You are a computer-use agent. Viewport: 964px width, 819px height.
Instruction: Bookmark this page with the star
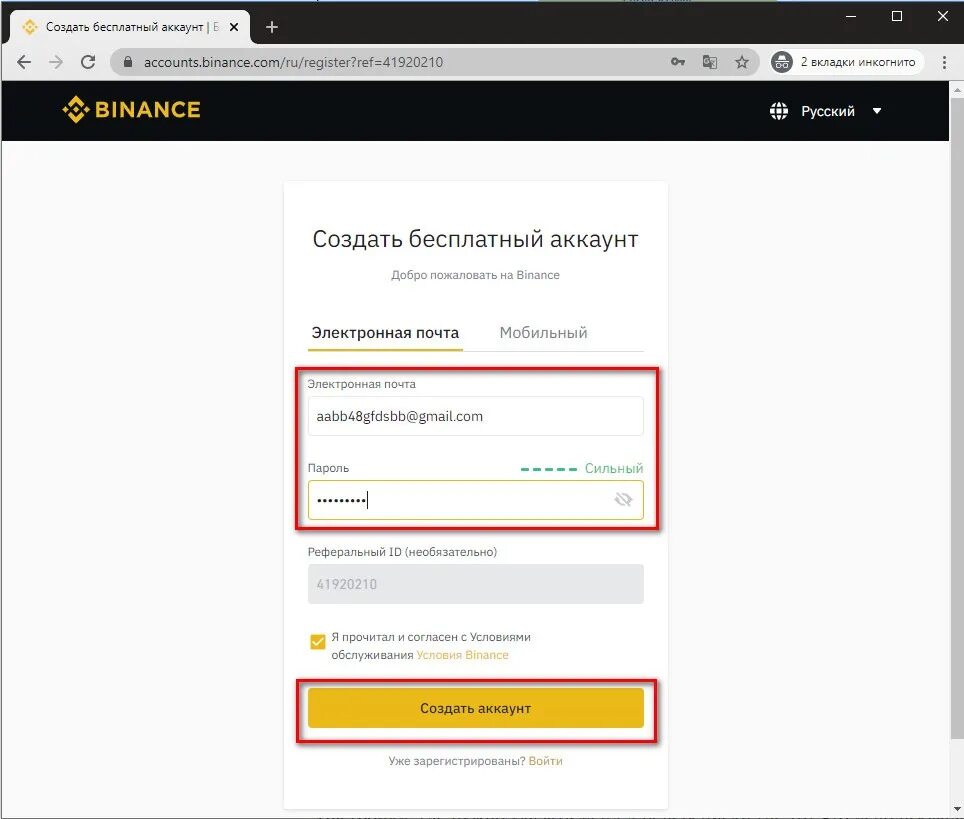pyautogui.click(x=742, y=62)
